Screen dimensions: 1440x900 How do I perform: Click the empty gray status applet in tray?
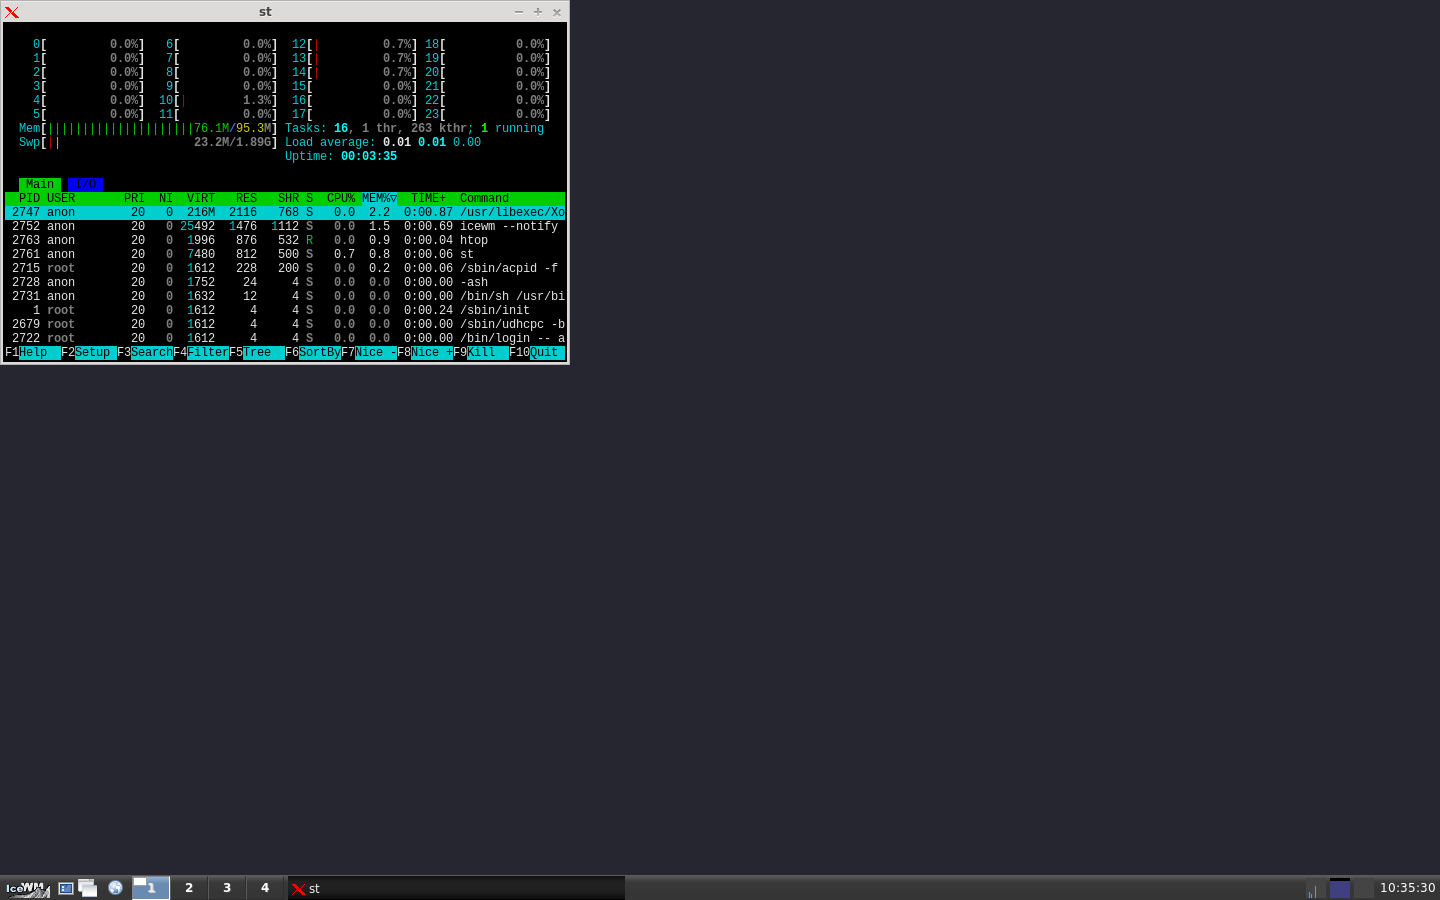click(1363, 888)
